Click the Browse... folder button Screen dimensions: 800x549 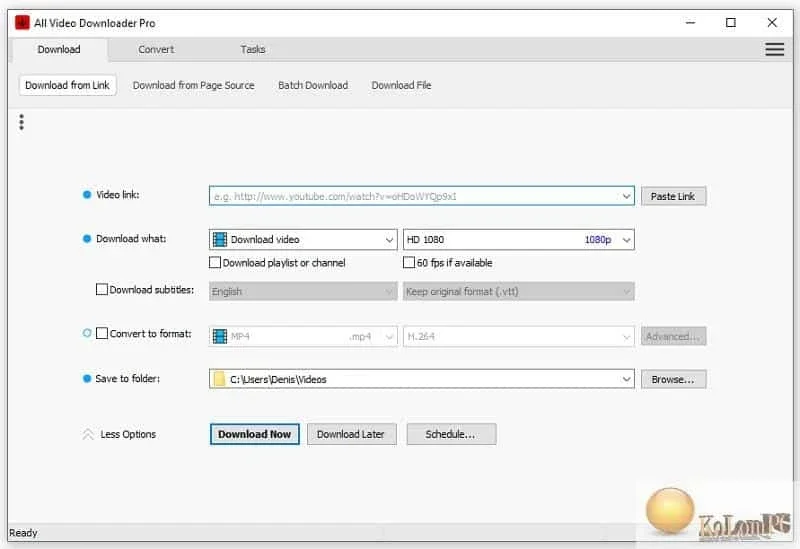tap(673, 379)
